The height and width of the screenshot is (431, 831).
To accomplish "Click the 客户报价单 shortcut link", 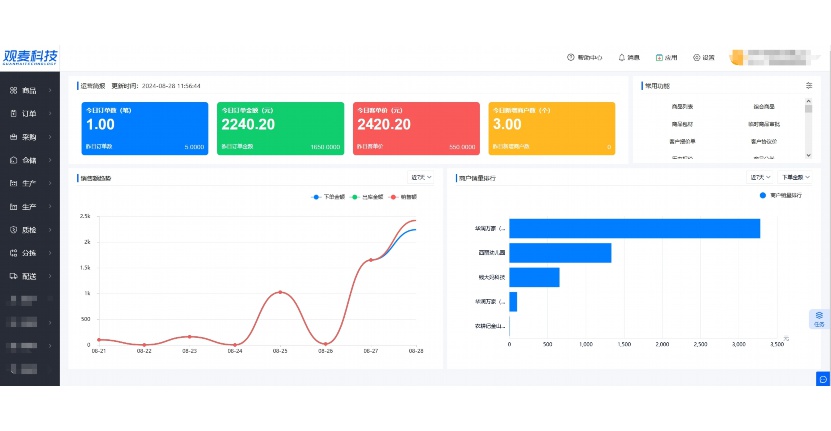I will point(683,141).
